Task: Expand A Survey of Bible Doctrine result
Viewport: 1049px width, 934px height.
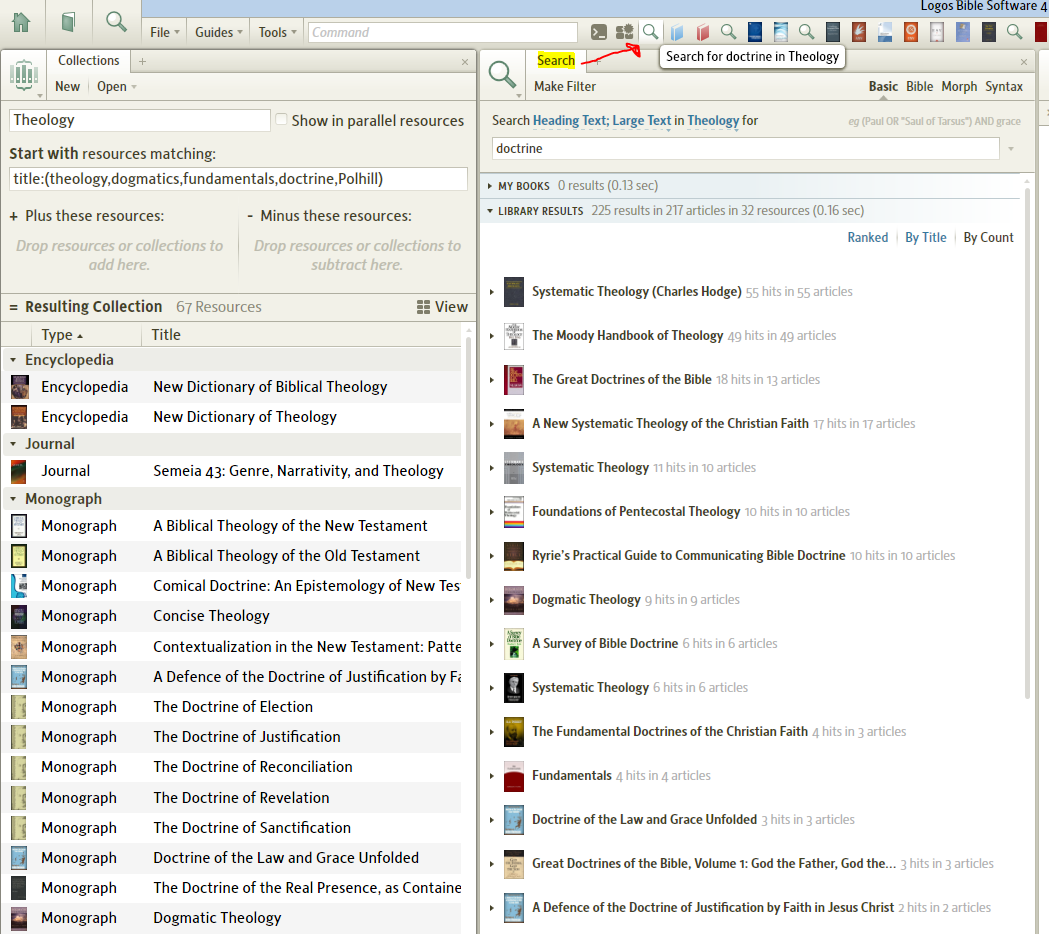Action: click(492, 644)
